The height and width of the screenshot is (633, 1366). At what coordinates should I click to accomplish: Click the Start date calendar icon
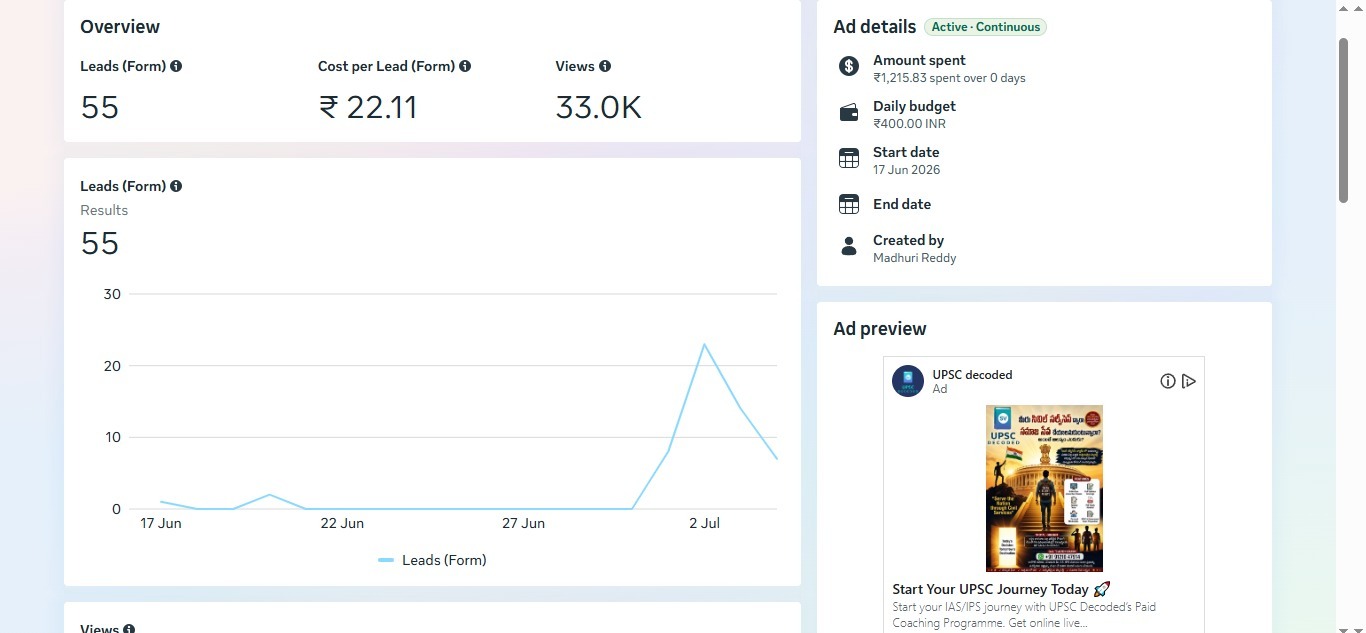[849, 158]
